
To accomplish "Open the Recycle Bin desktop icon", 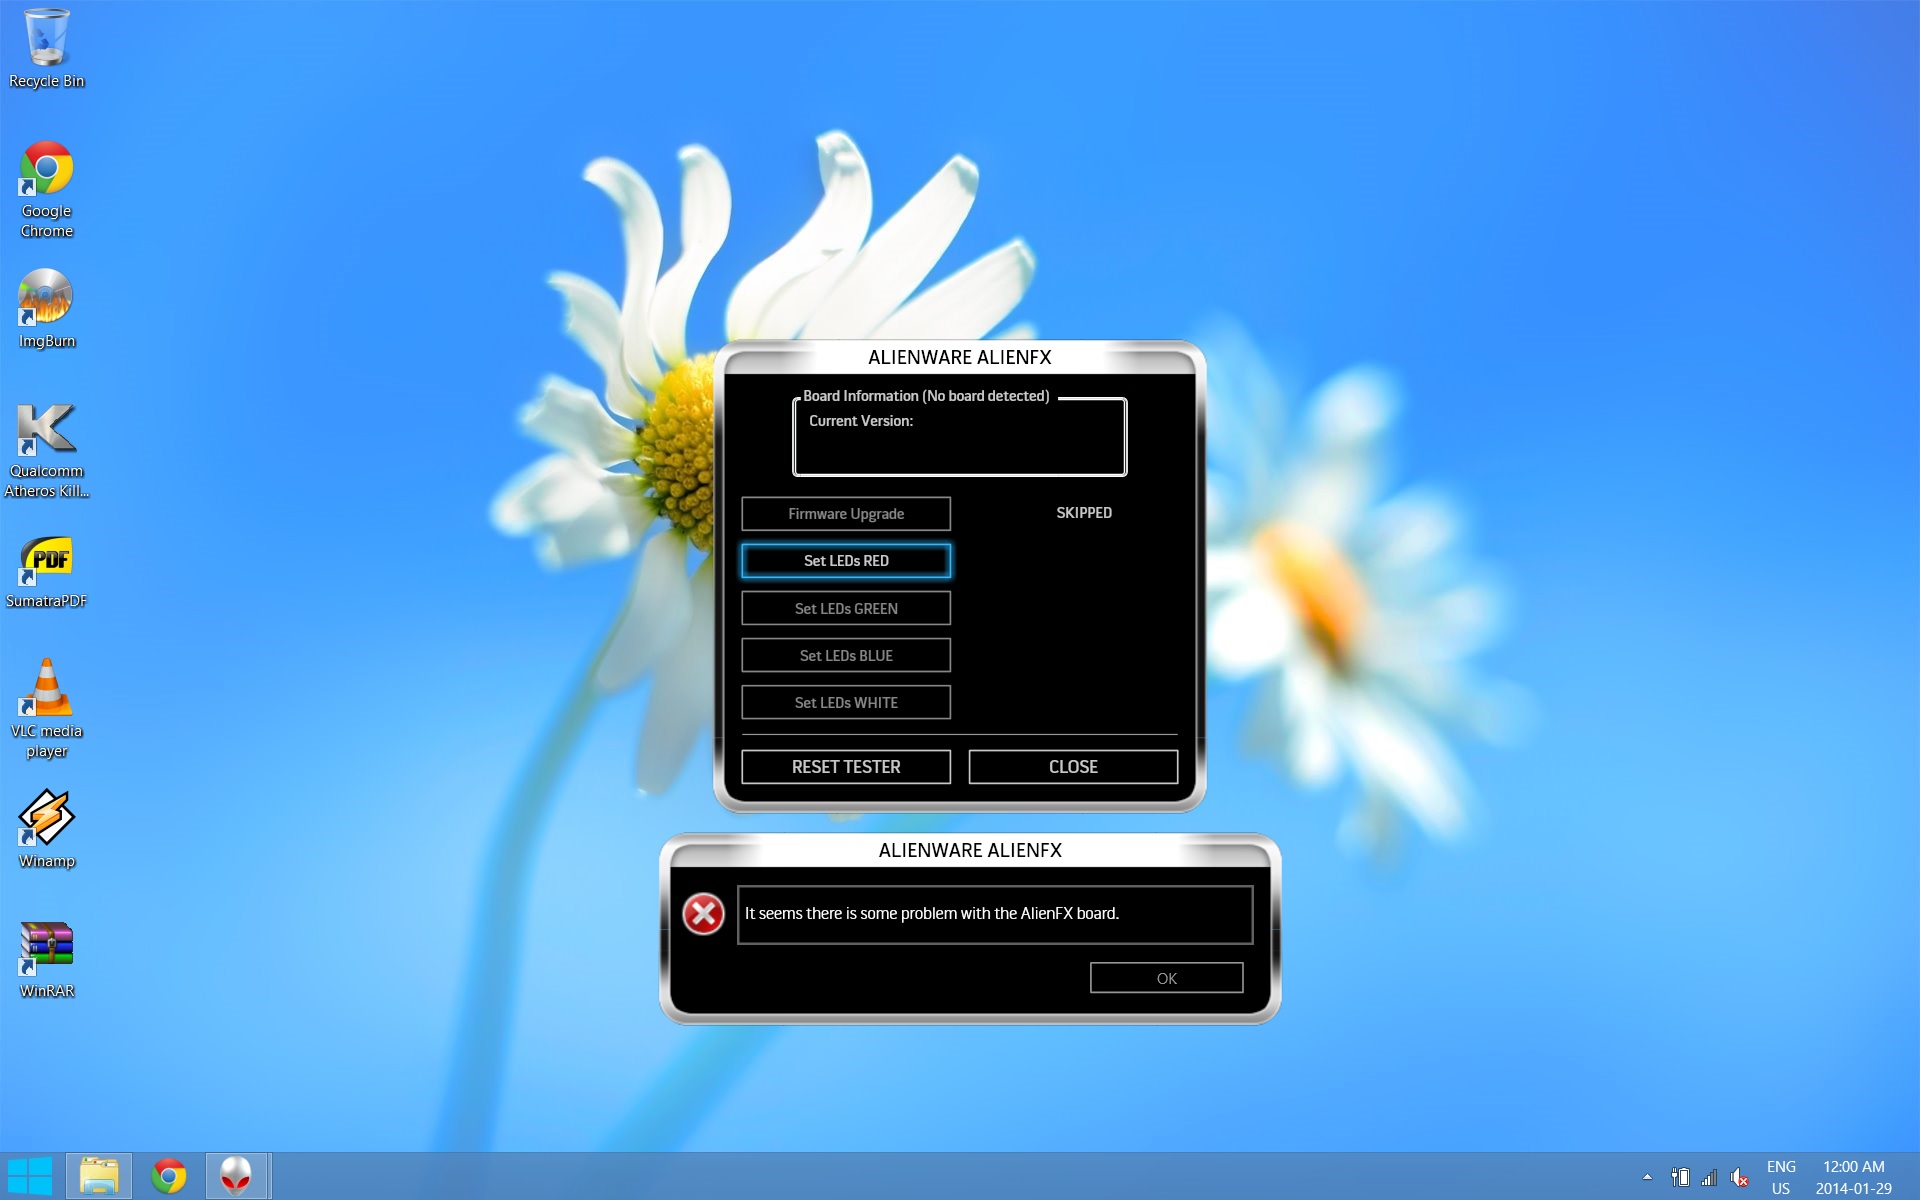I will (x=46, y=48).
